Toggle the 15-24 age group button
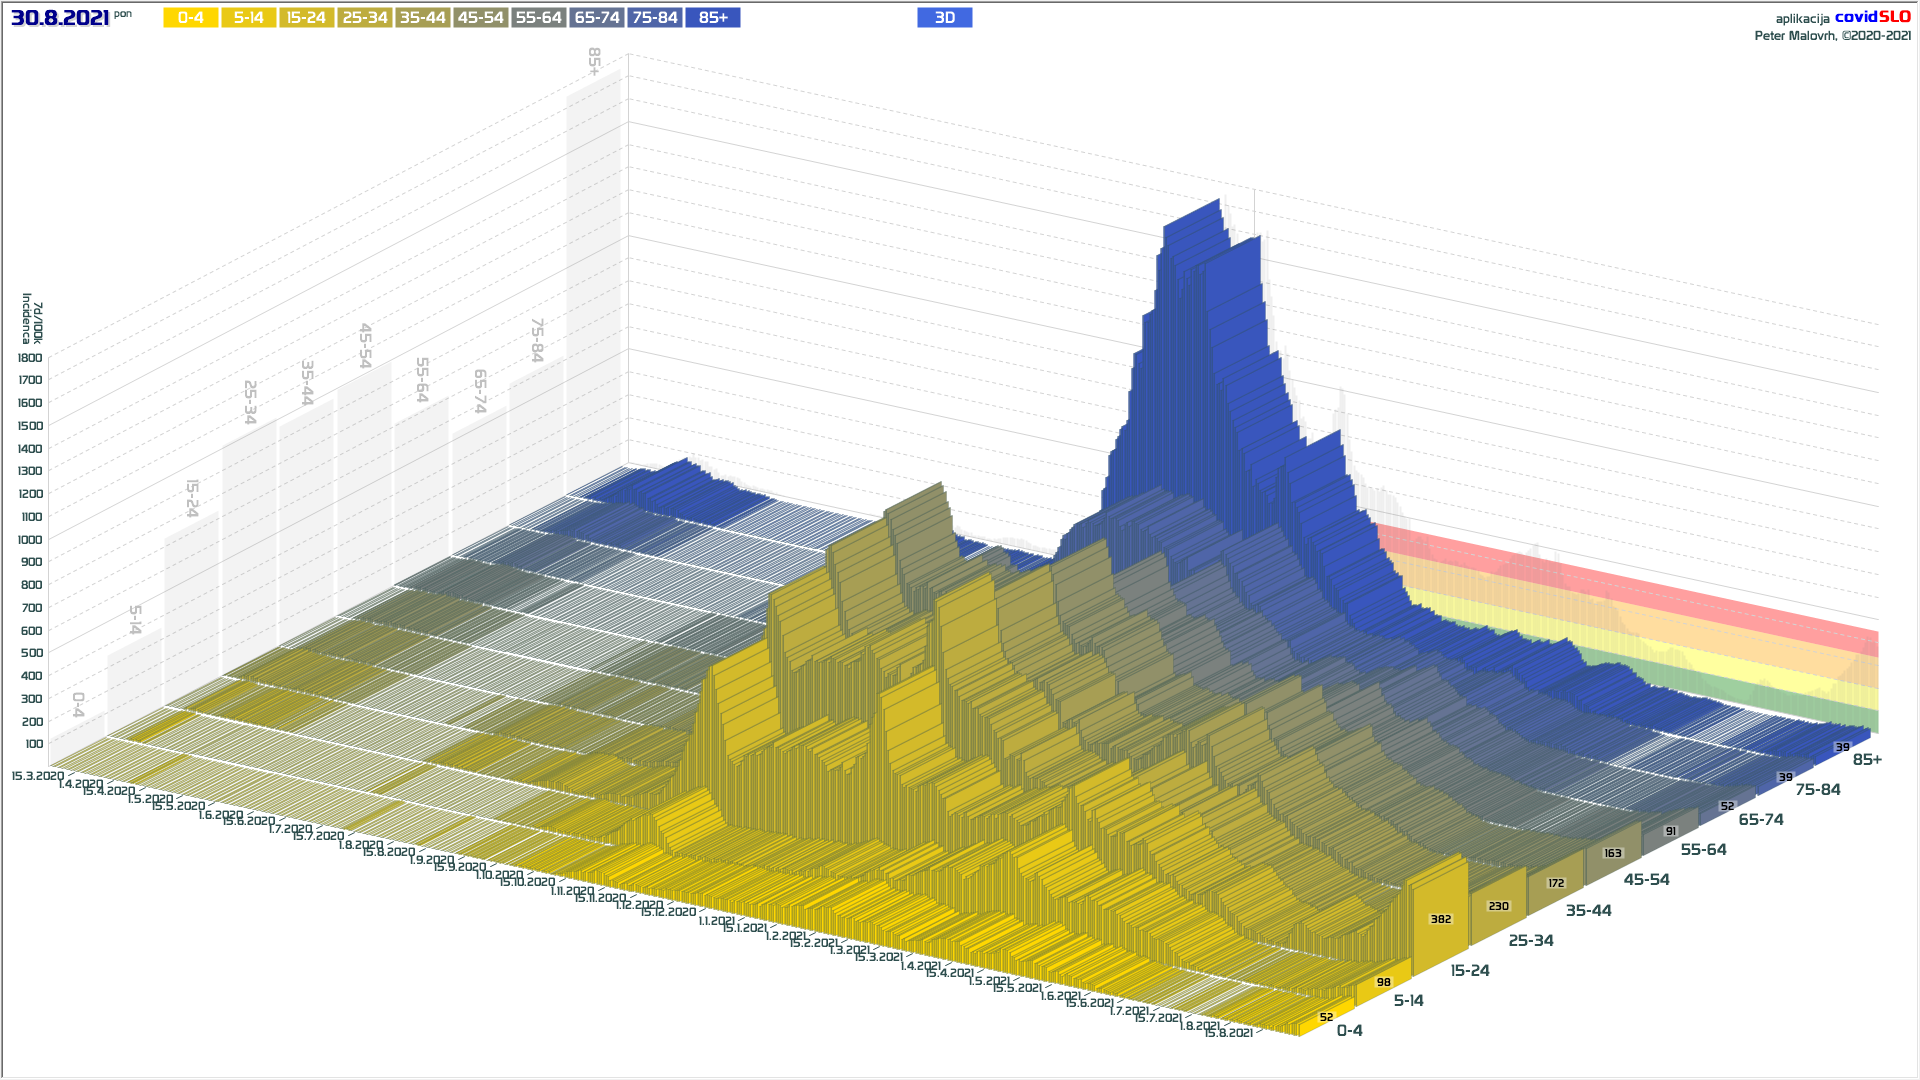1920x1080 pixels. (306, 18)
